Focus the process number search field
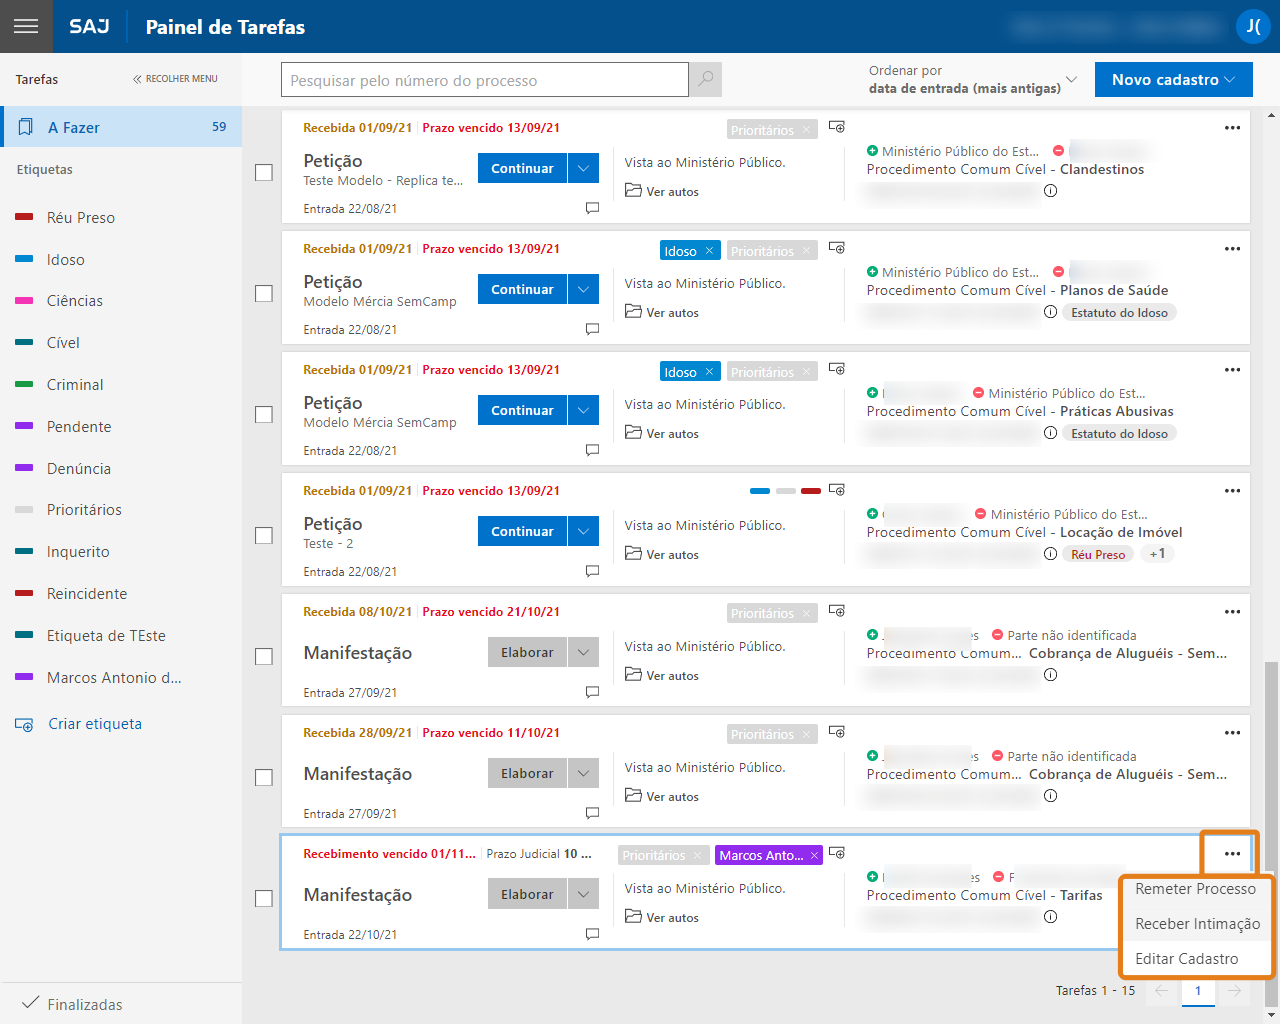The width and height of the screenshot is (1280, 1024). [485, 80]
